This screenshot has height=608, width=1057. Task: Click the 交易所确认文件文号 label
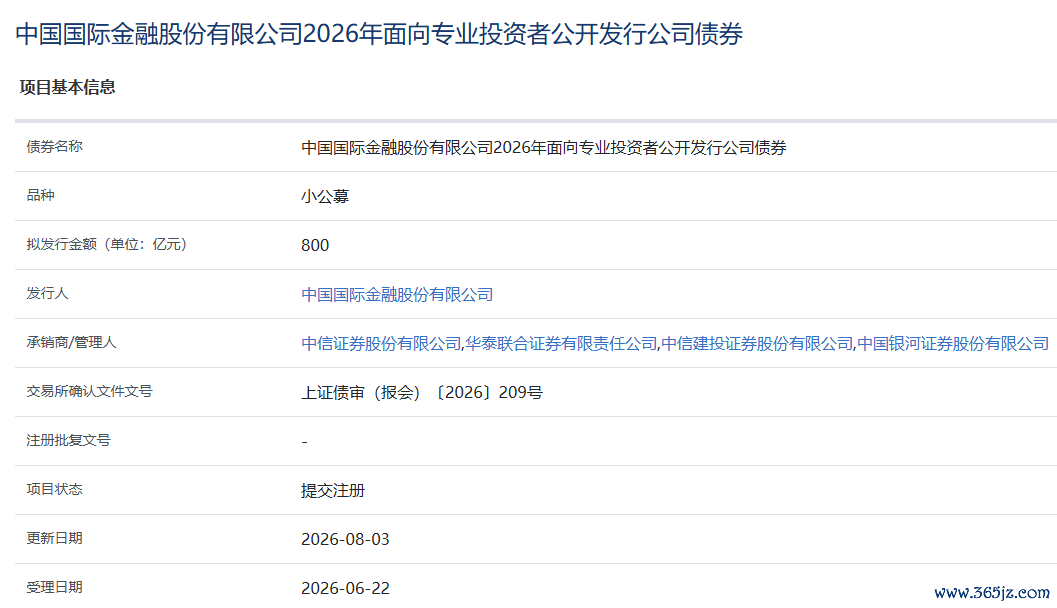pyautogui.click(x=90, y=391)
